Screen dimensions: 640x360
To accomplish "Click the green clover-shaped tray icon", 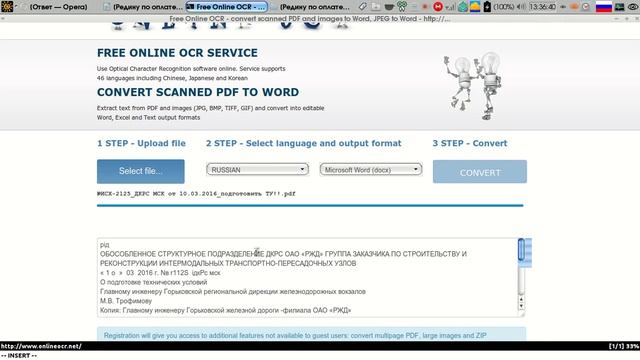I will coord(402,7).
